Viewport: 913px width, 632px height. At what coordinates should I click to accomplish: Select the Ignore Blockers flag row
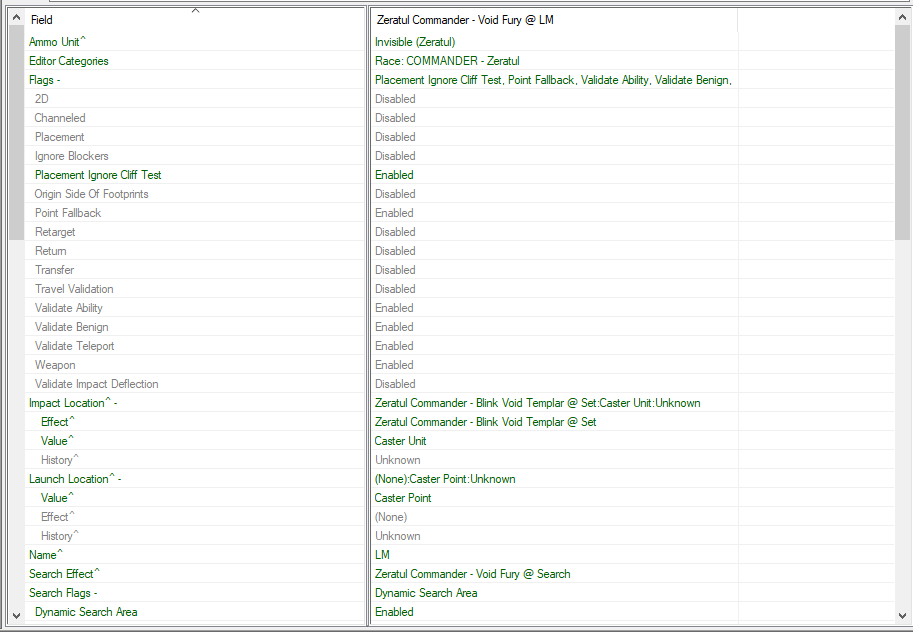pos(194,156)
